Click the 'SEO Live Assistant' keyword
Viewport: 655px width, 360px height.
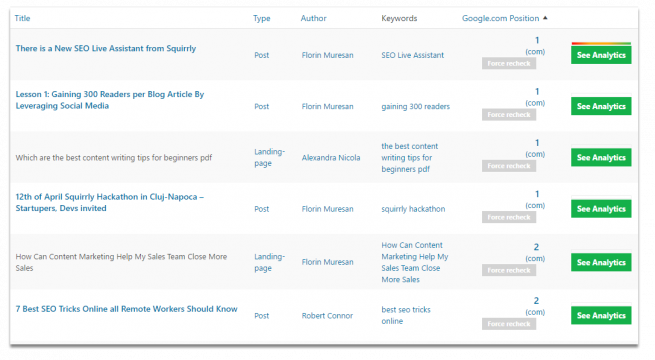[412, 55]
